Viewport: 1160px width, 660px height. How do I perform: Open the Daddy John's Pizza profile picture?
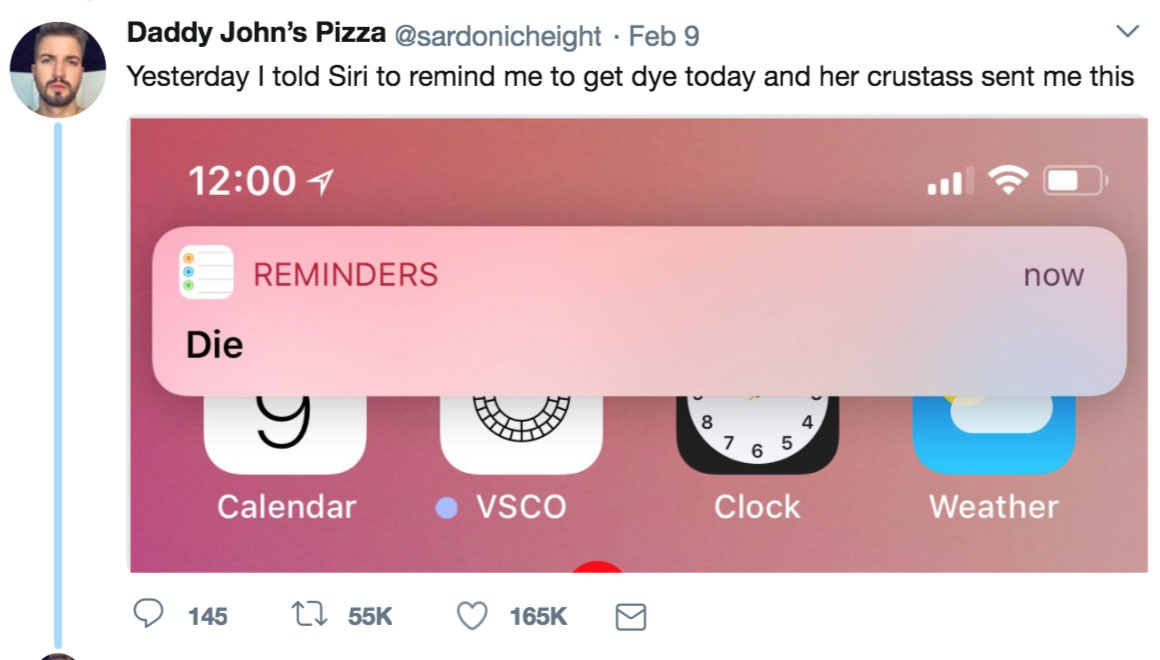click(x=58, y=70)
